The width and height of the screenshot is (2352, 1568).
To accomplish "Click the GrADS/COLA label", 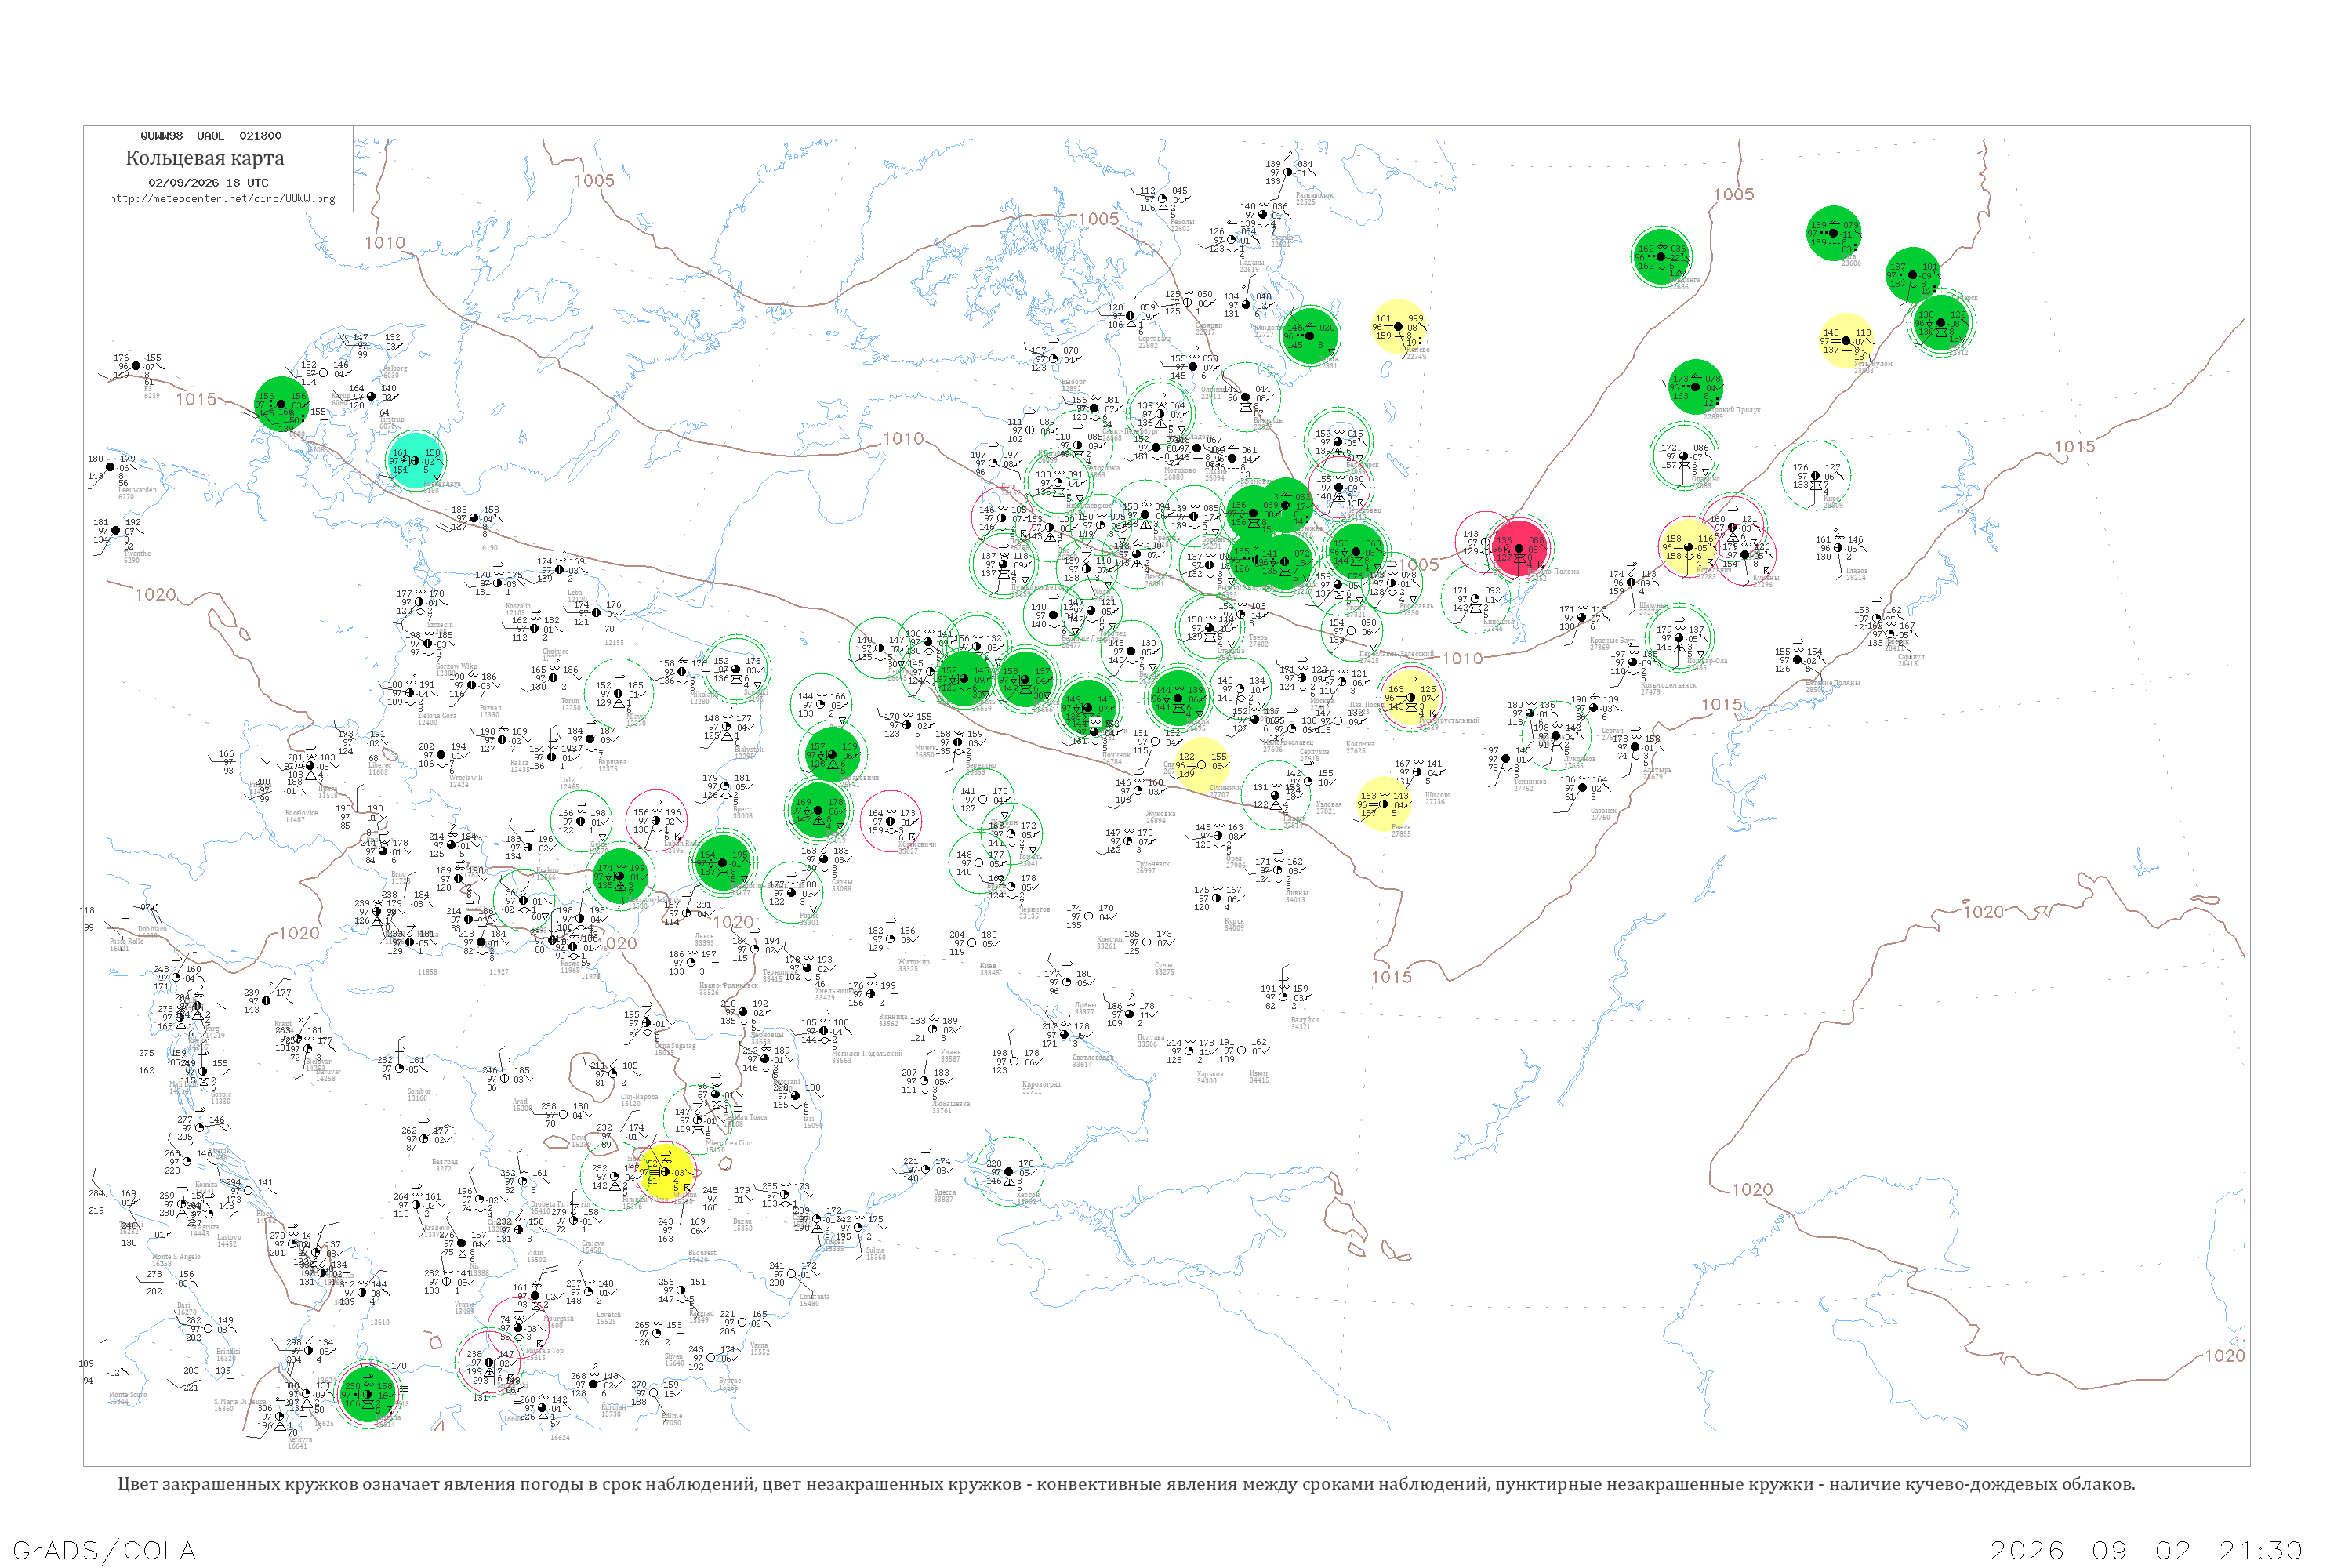I will pos(104,1550).
